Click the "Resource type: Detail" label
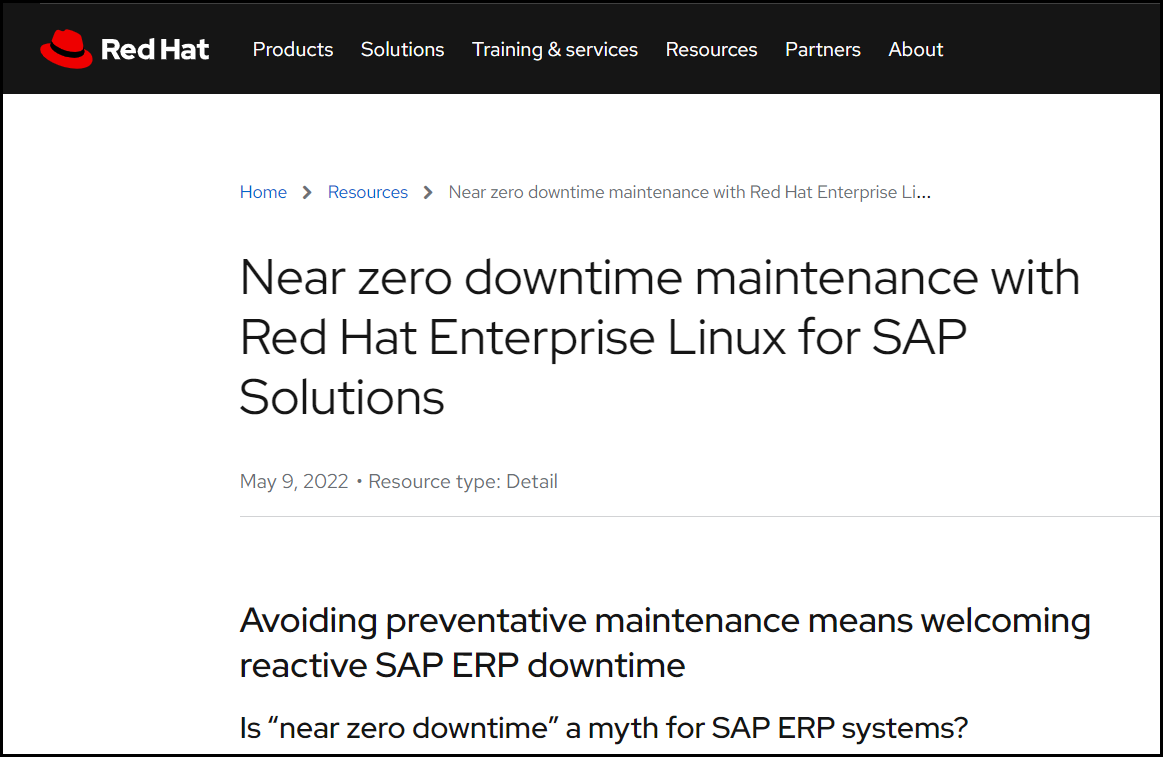Viewport: 1163px width, 757px height. coord(463,481)
